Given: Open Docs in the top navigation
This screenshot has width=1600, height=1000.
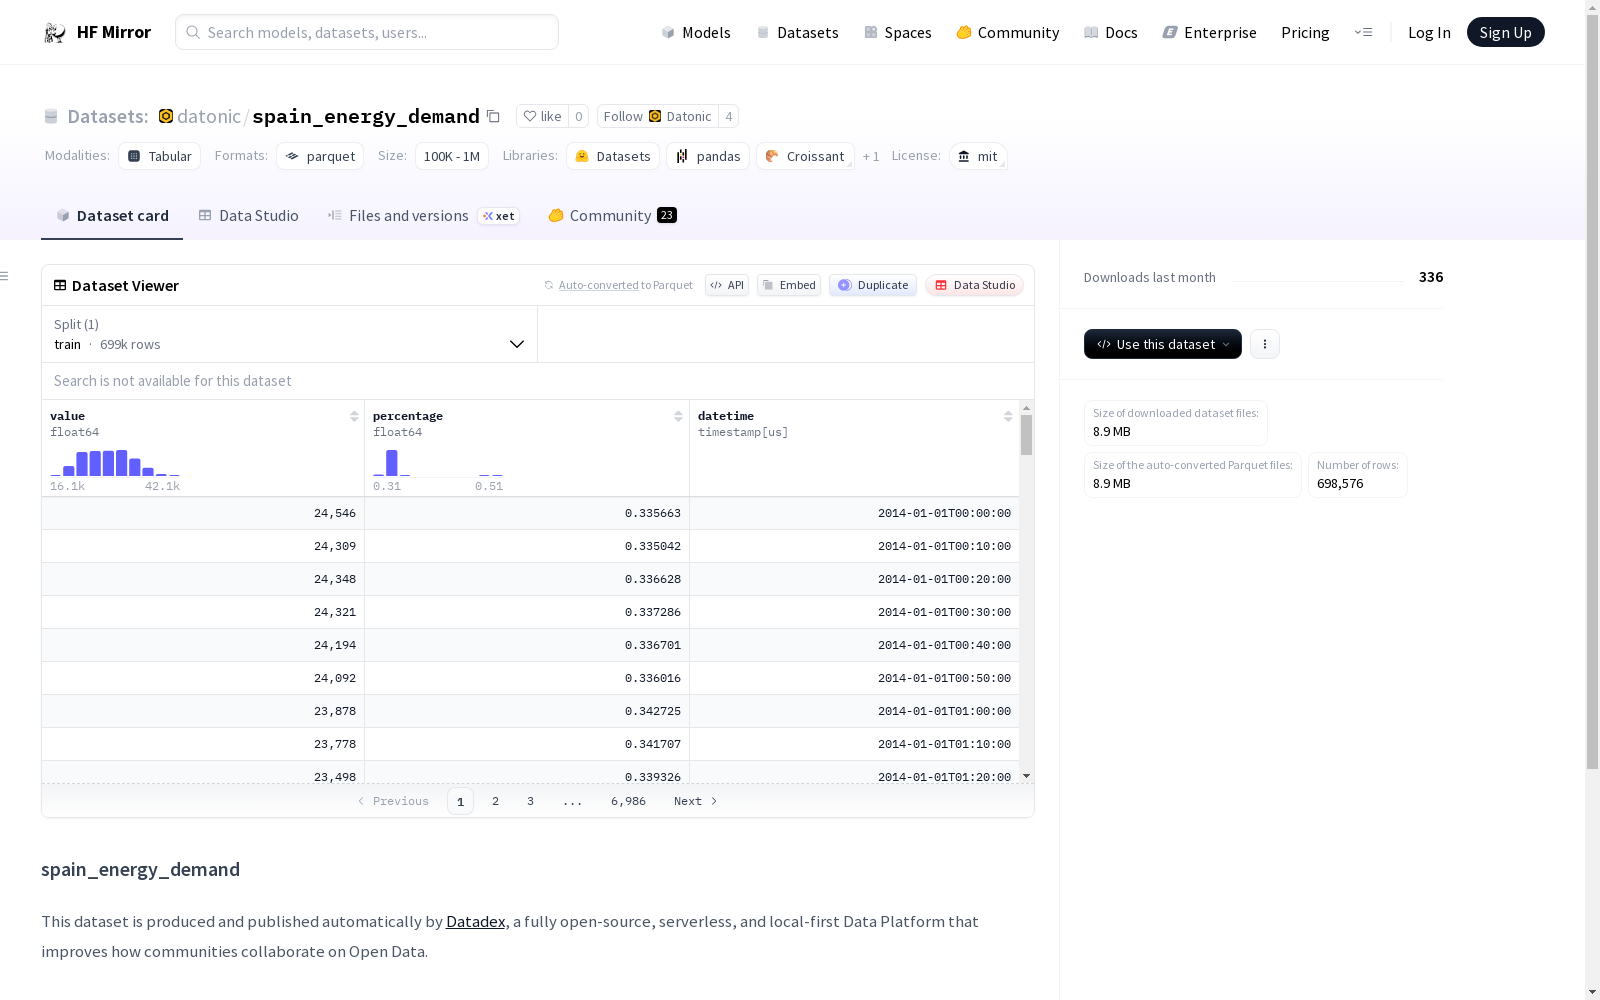Looking at the screenshot, I should (1111, 33).
